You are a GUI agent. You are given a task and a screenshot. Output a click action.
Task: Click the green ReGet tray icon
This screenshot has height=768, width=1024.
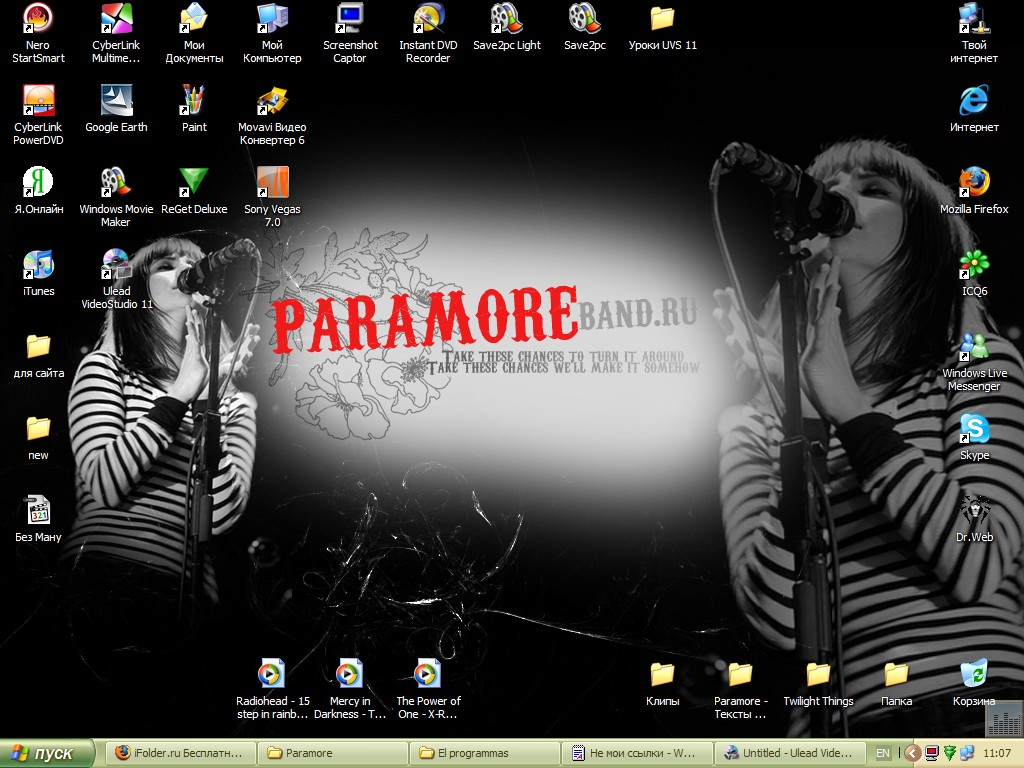950,753
